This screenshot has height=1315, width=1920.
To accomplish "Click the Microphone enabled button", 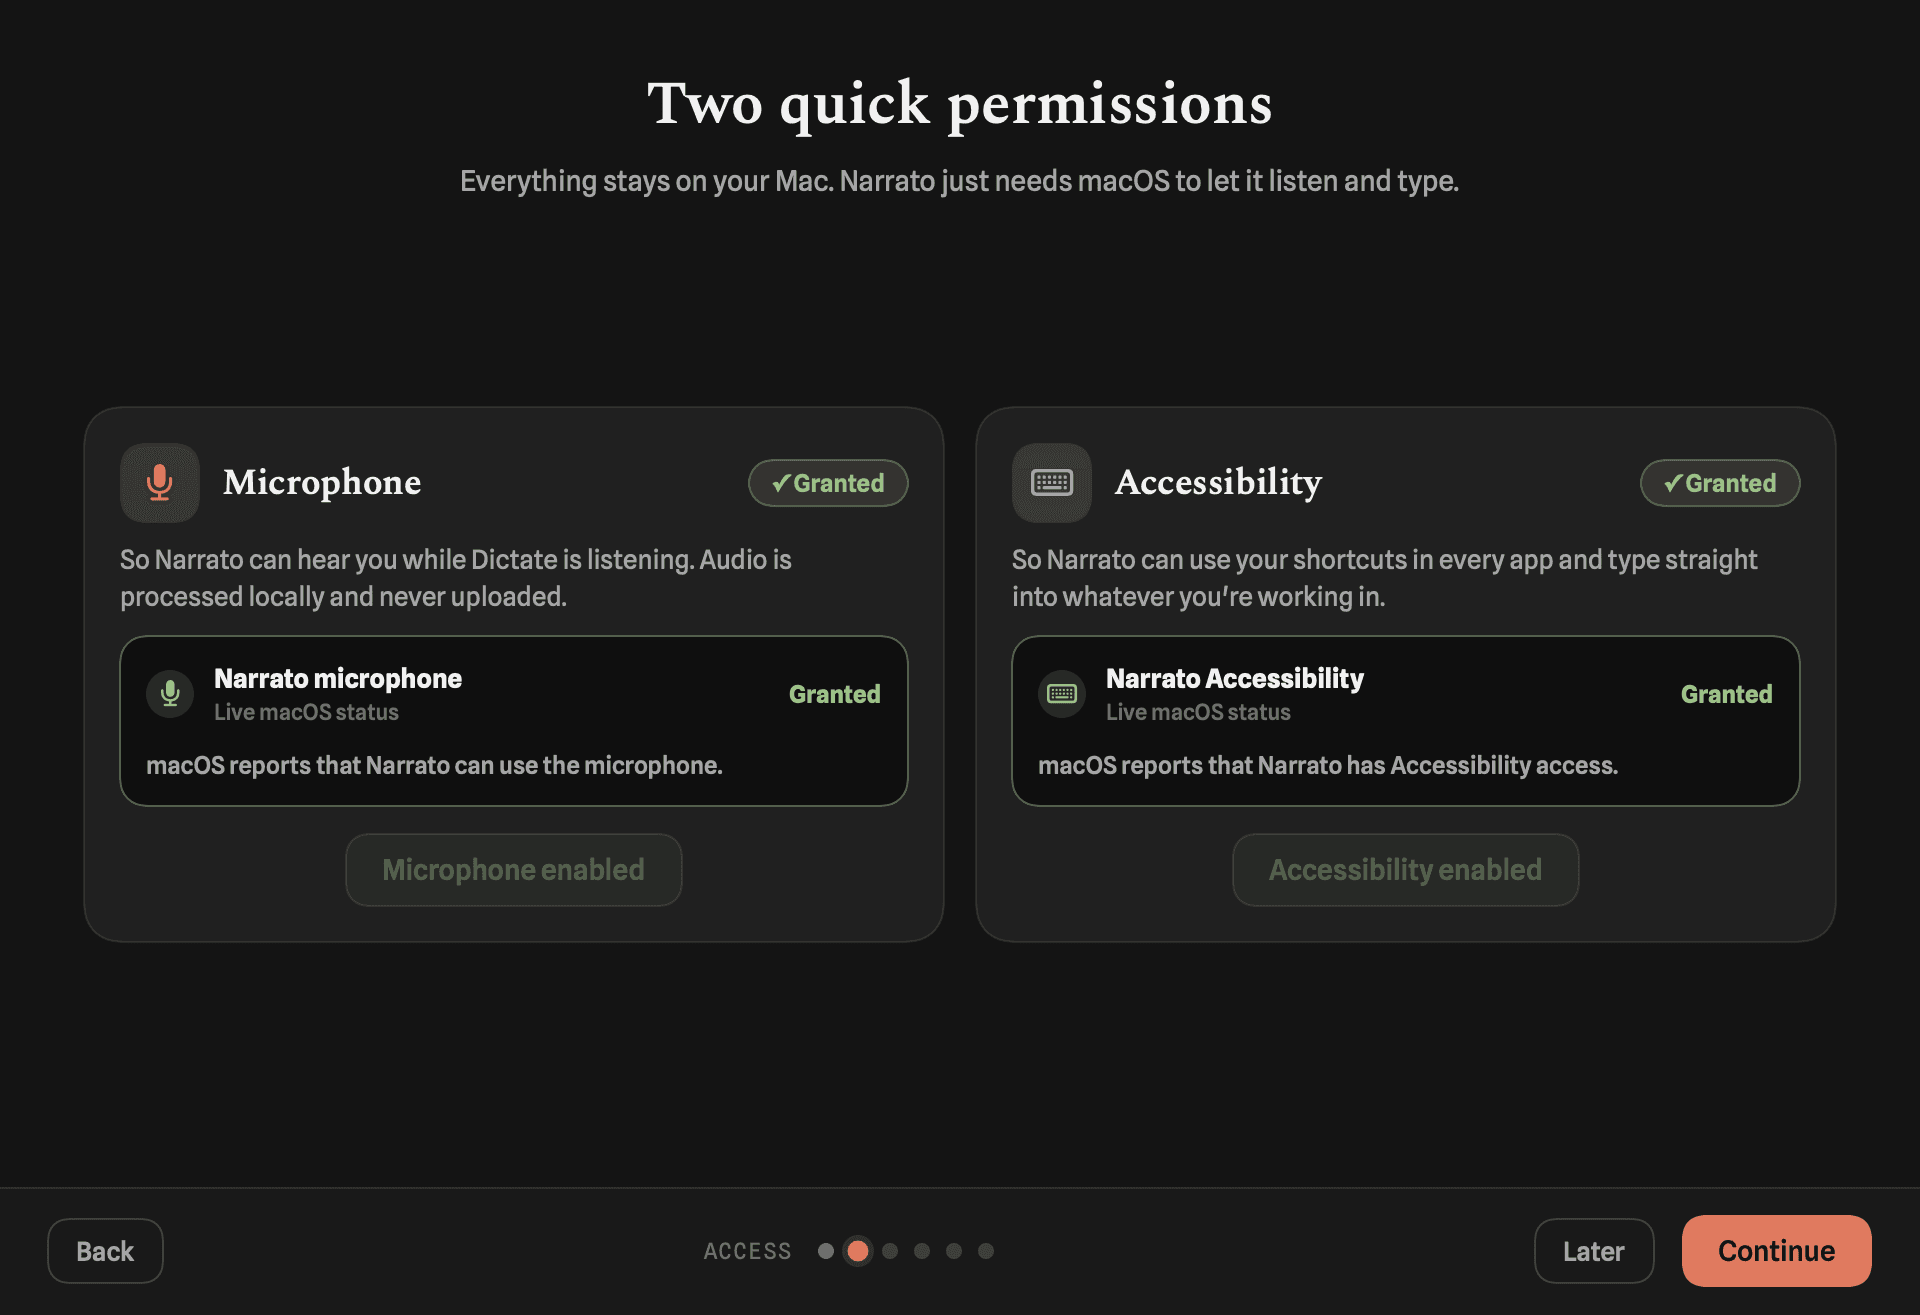I will click(514, 870).
